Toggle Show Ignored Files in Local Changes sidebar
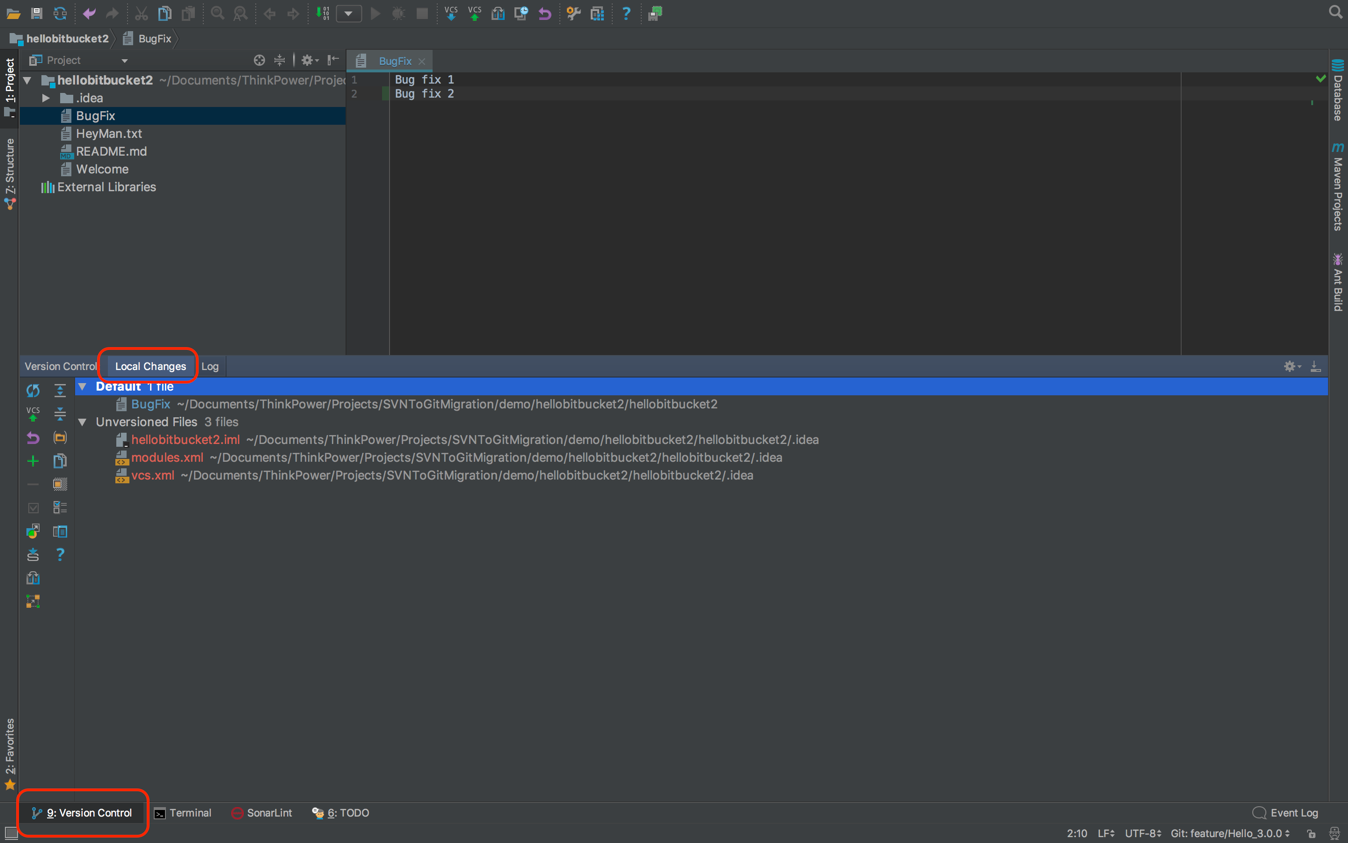 click(60, 484)
